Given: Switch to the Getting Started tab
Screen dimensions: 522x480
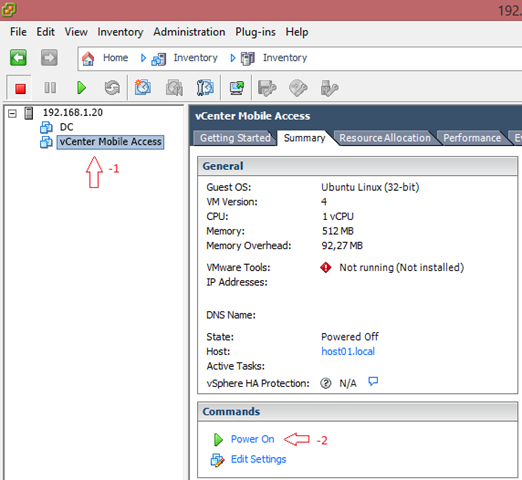Looking at the screenshot, I should pos(235,138).
